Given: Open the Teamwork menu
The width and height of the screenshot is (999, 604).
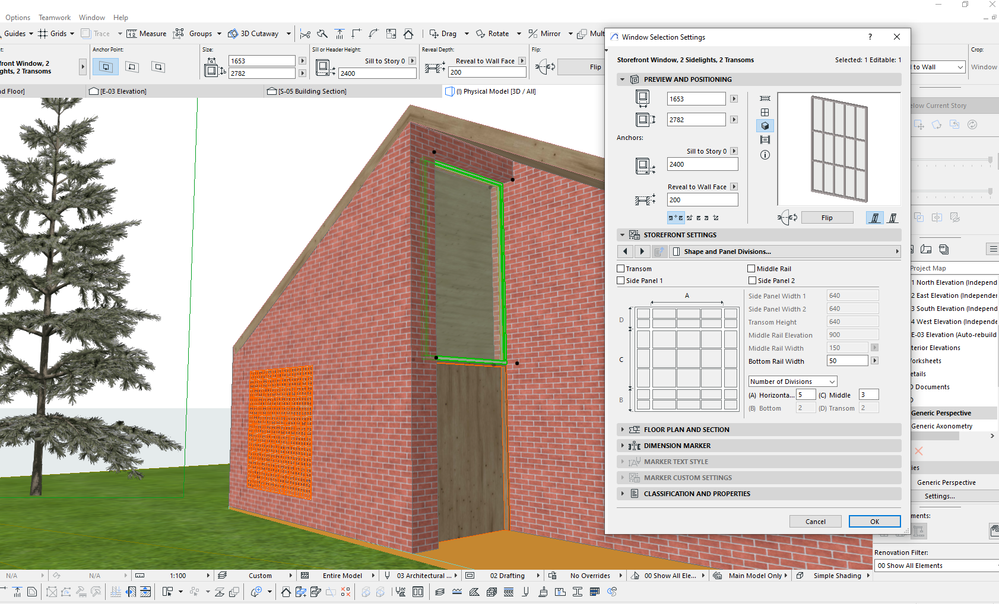Looking at the screenshot, I should point(55,17).
